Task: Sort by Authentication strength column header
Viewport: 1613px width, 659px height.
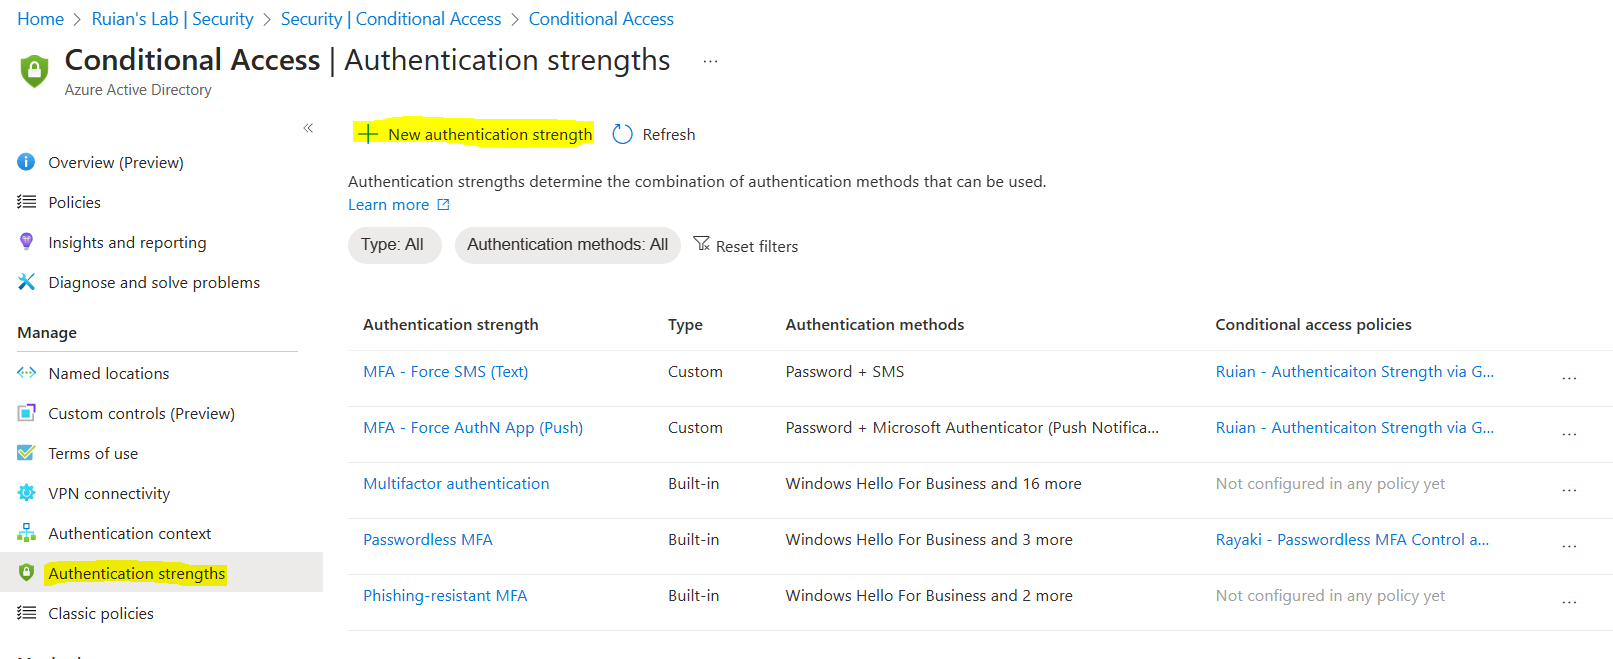Action: 451,324
